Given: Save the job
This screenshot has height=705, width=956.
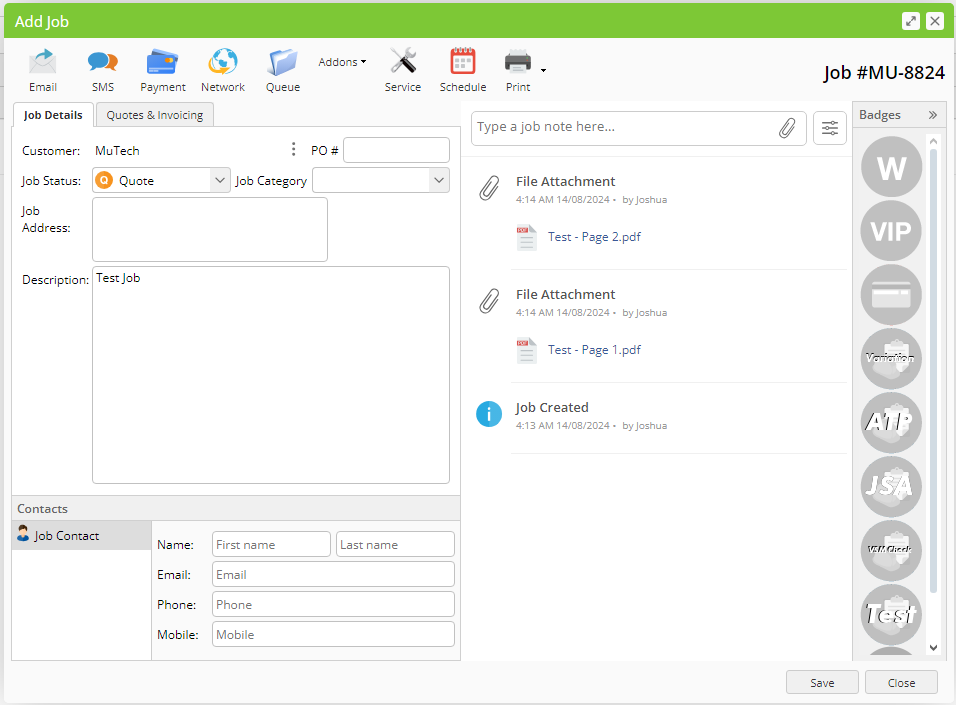Looking at the screenshot, I should (x=822, y=682).
